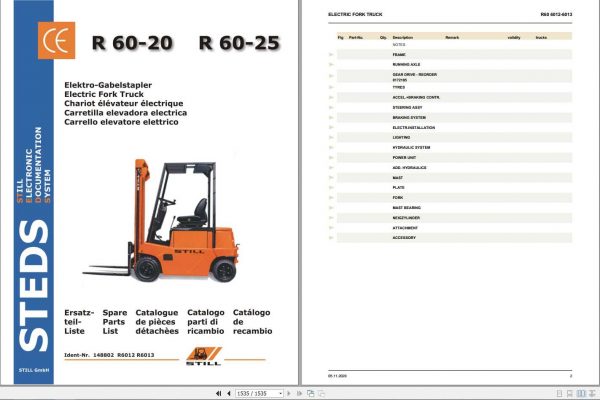The height and width of the screenshot is (400, 600).
Task: Open the MAST section entry
Action: click(398, 178)
